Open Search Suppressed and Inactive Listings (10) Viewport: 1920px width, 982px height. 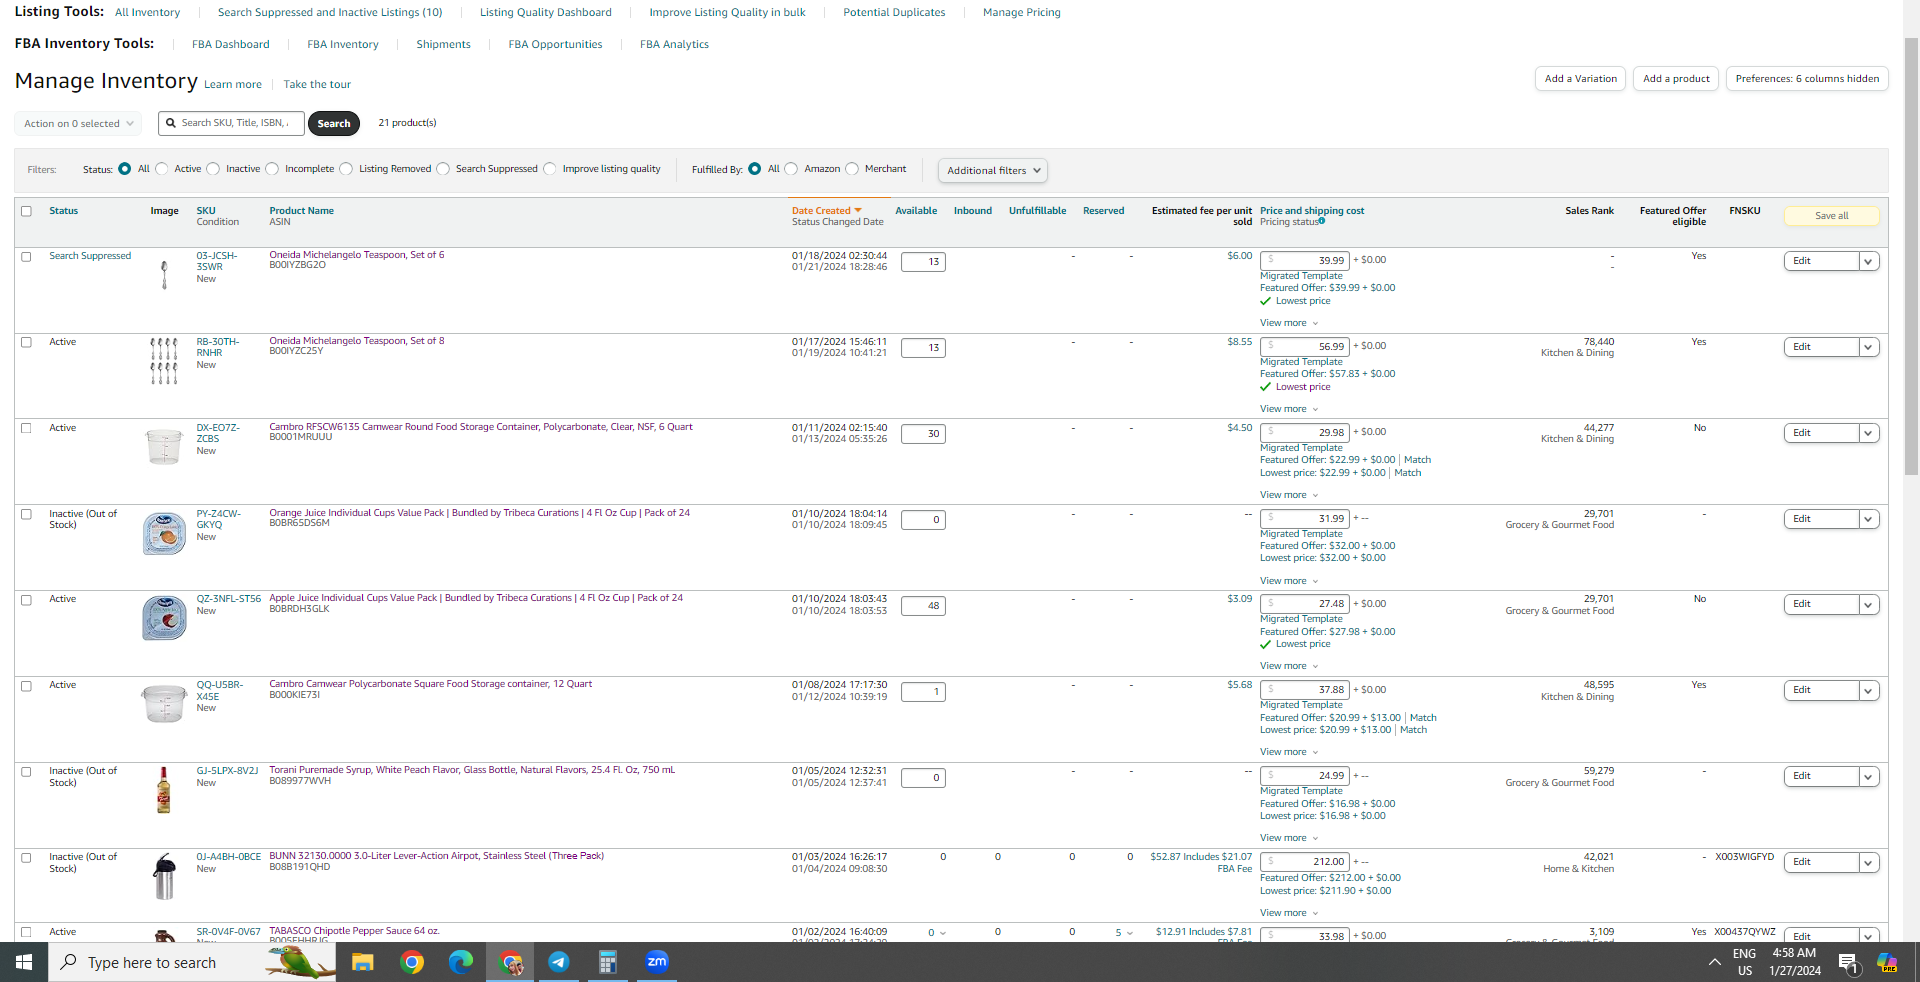(x=330, y=13)
